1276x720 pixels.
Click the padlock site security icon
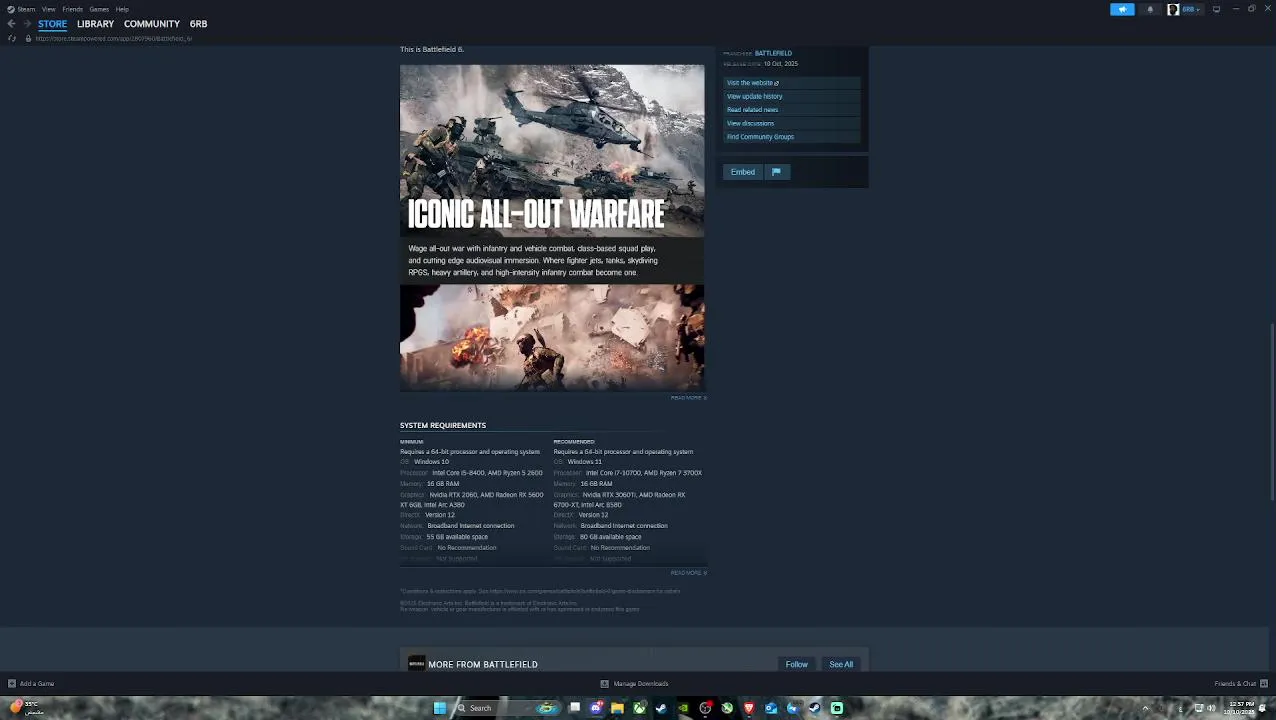(28, 39)
